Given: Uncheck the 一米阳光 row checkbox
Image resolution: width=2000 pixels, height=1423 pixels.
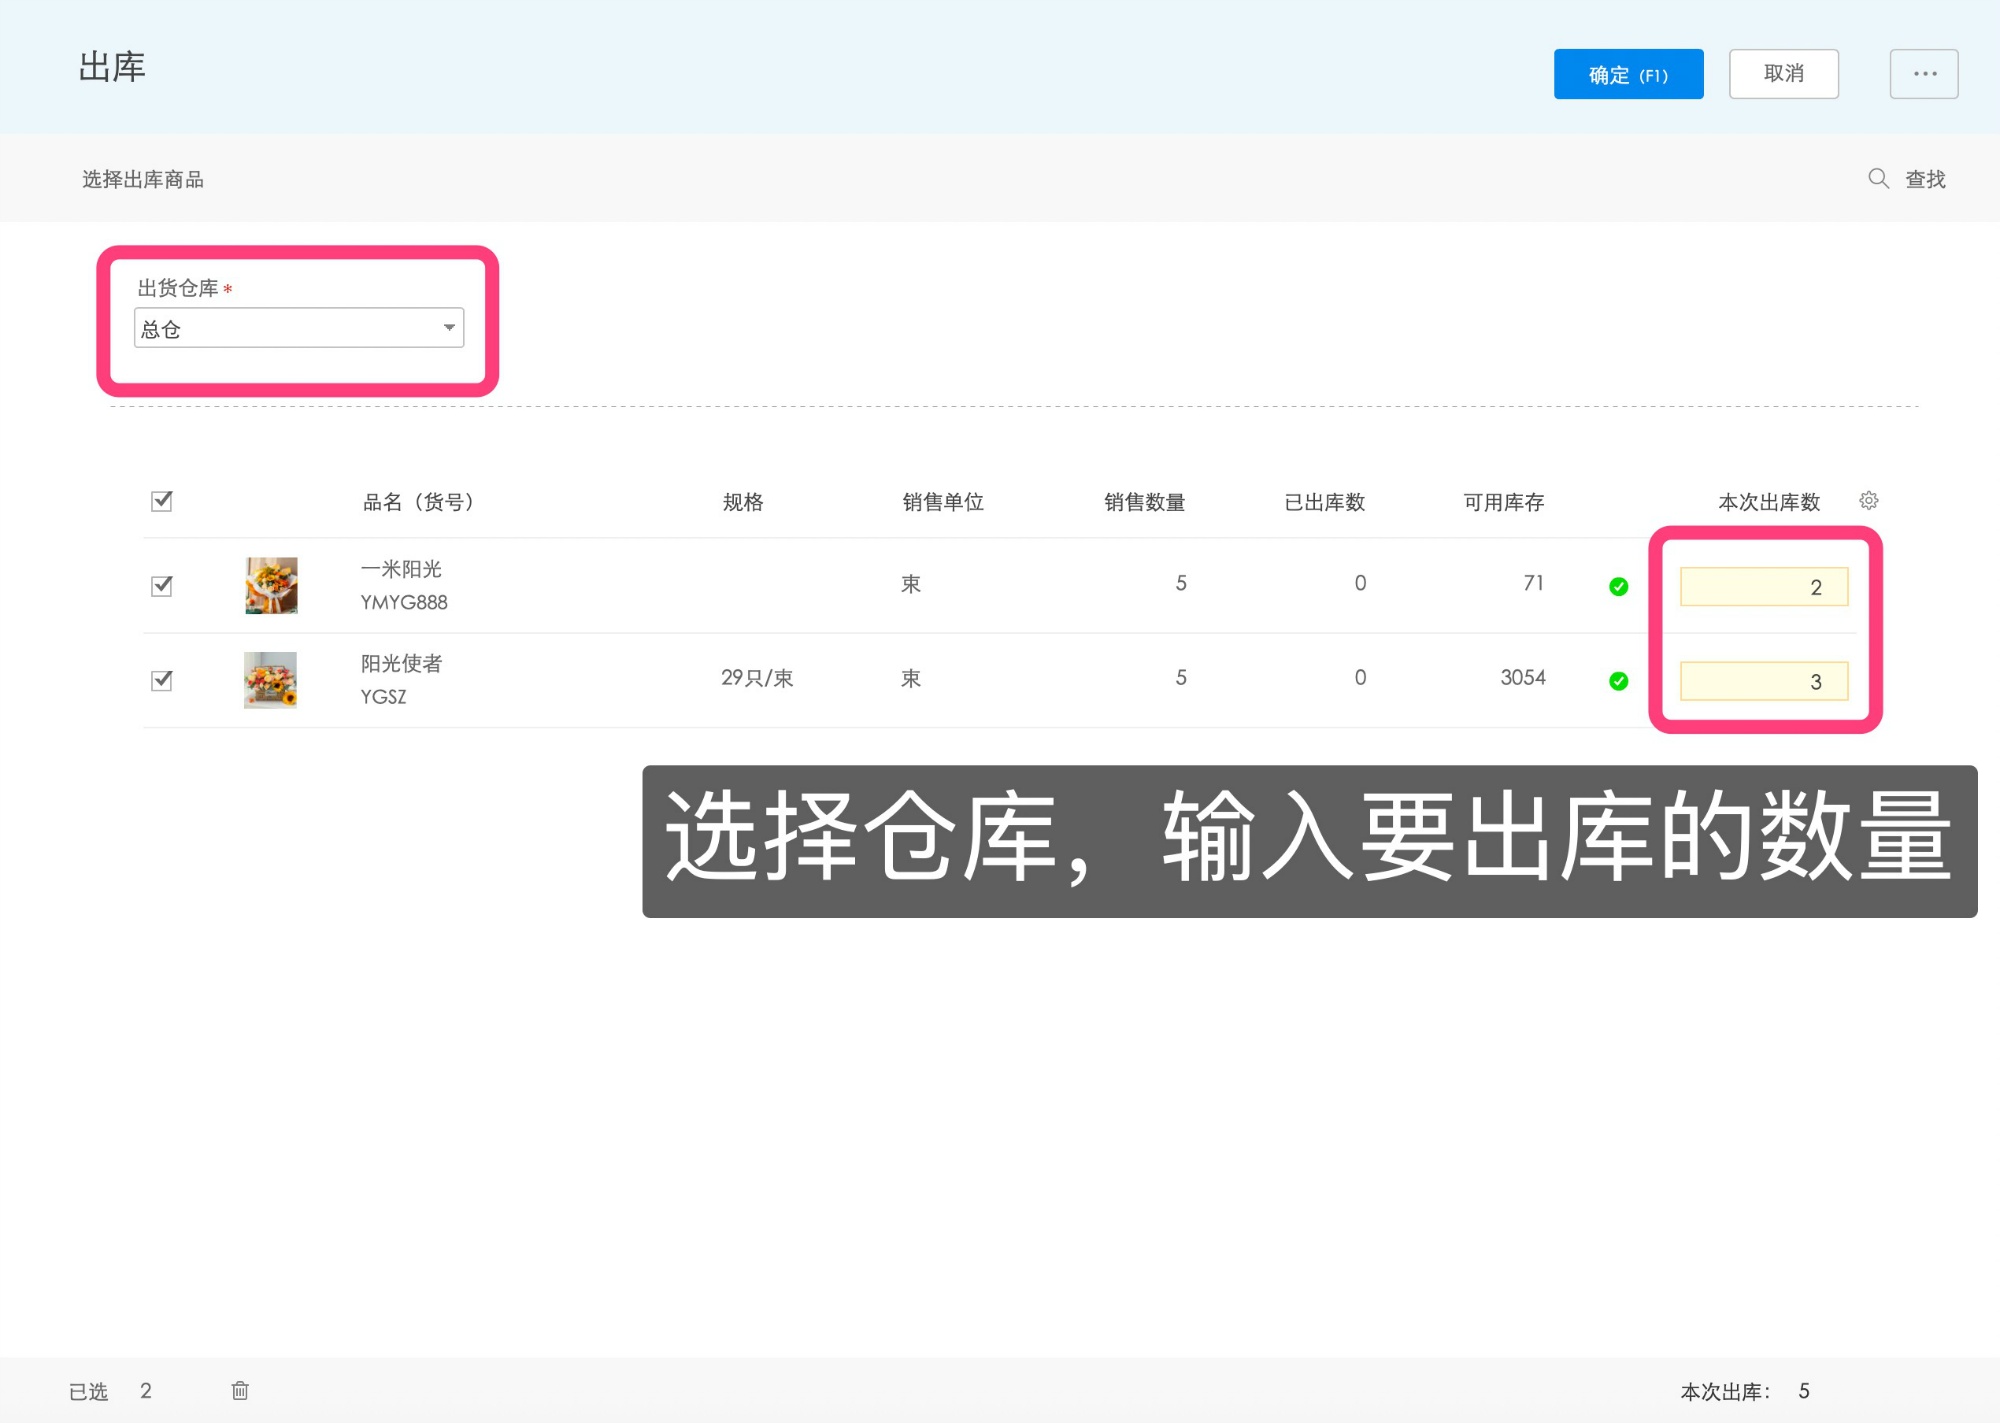Looking at the screenshot, I should tap(162, 586).
